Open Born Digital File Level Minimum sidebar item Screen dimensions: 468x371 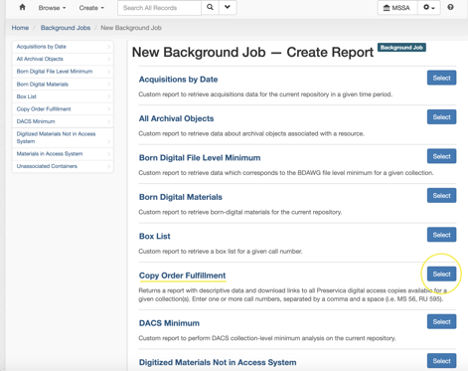tap(63, 71)
